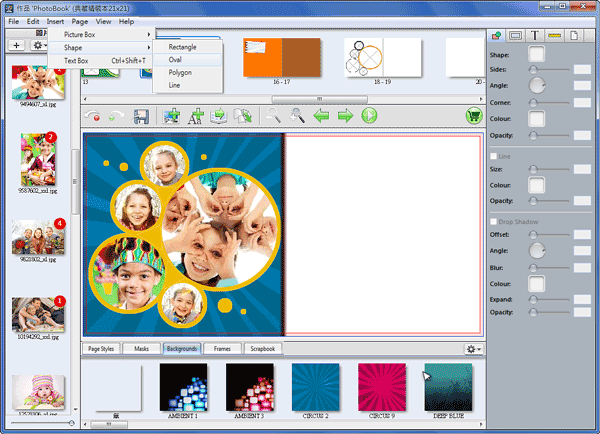
Task: Open Edit menu
Action: (33, 22)
